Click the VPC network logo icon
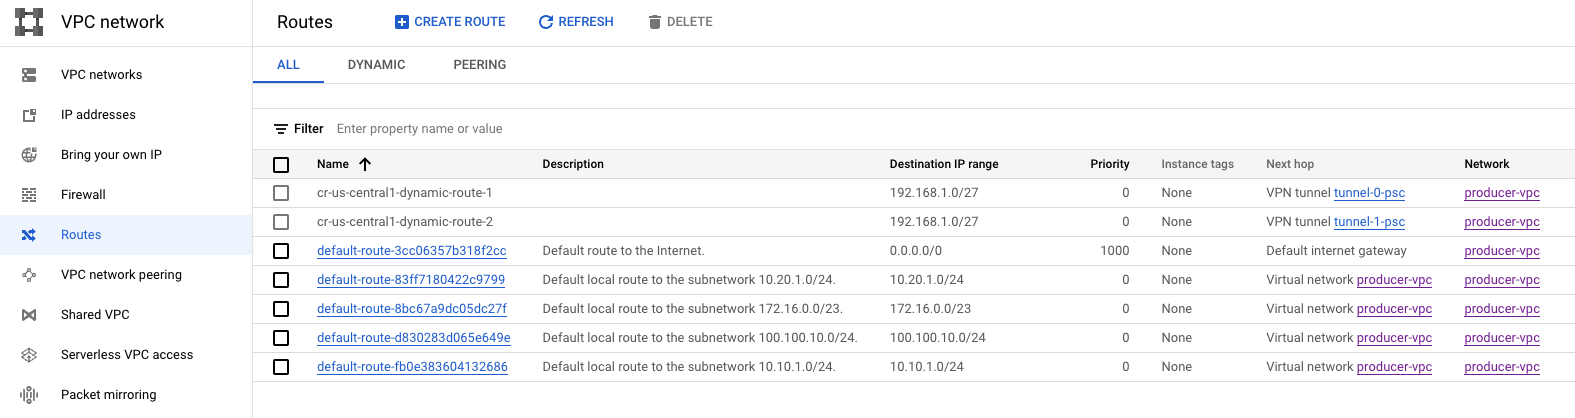This screenshot has height=418, width=1575. coord(29,22)
